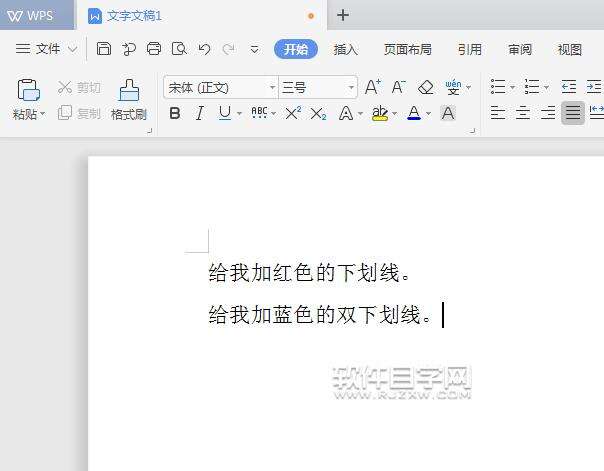Redo the last undone action
The width and height of the screenshot is (604, 471).
(x=229, y=49)
